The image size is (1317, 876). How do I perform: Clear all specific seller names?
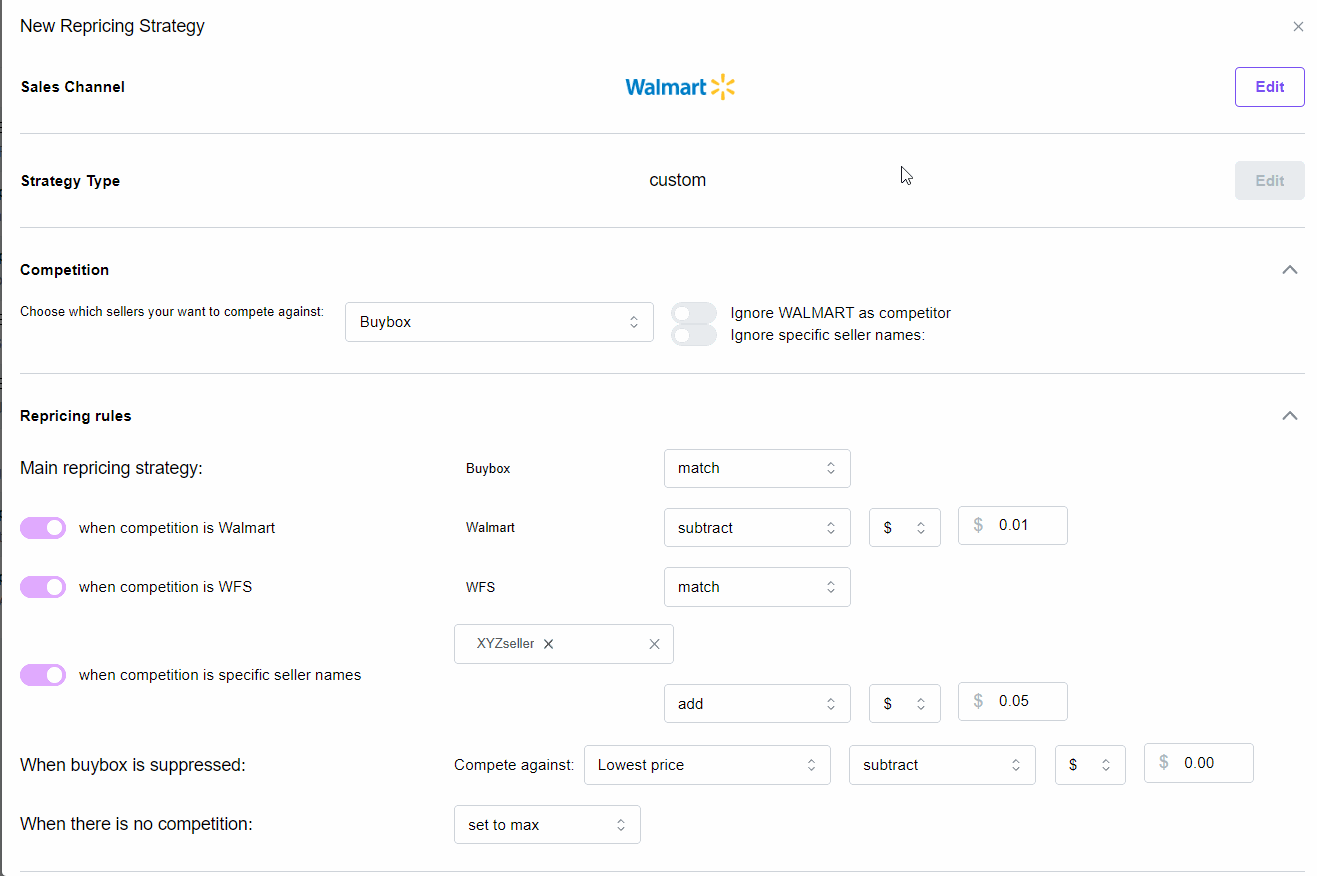(x=654, y=644)
